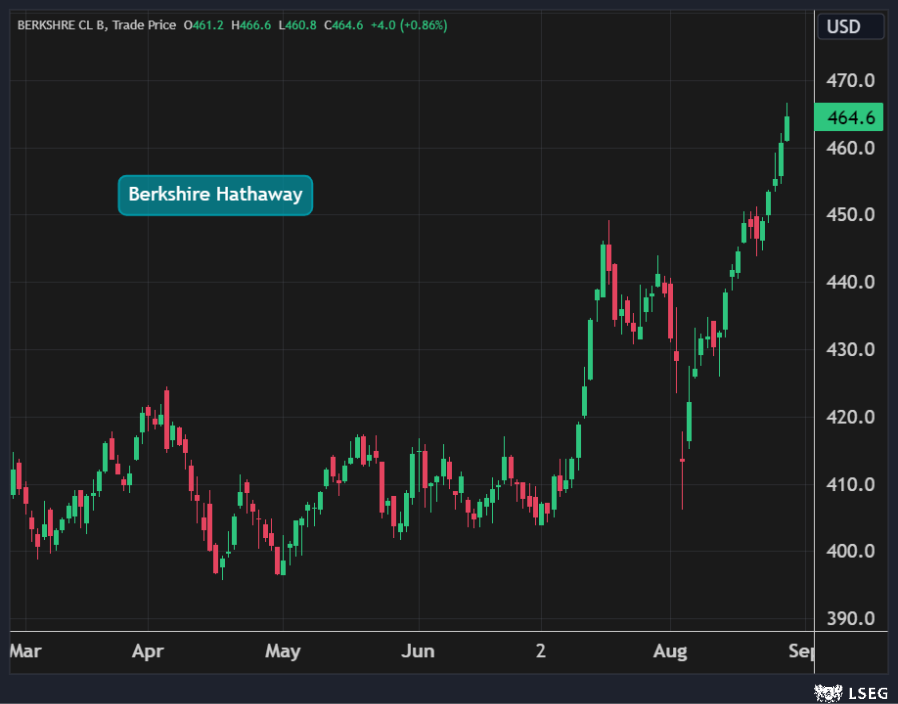
Task: Click the August red candle with longest wick
Action: coord(682,460)
